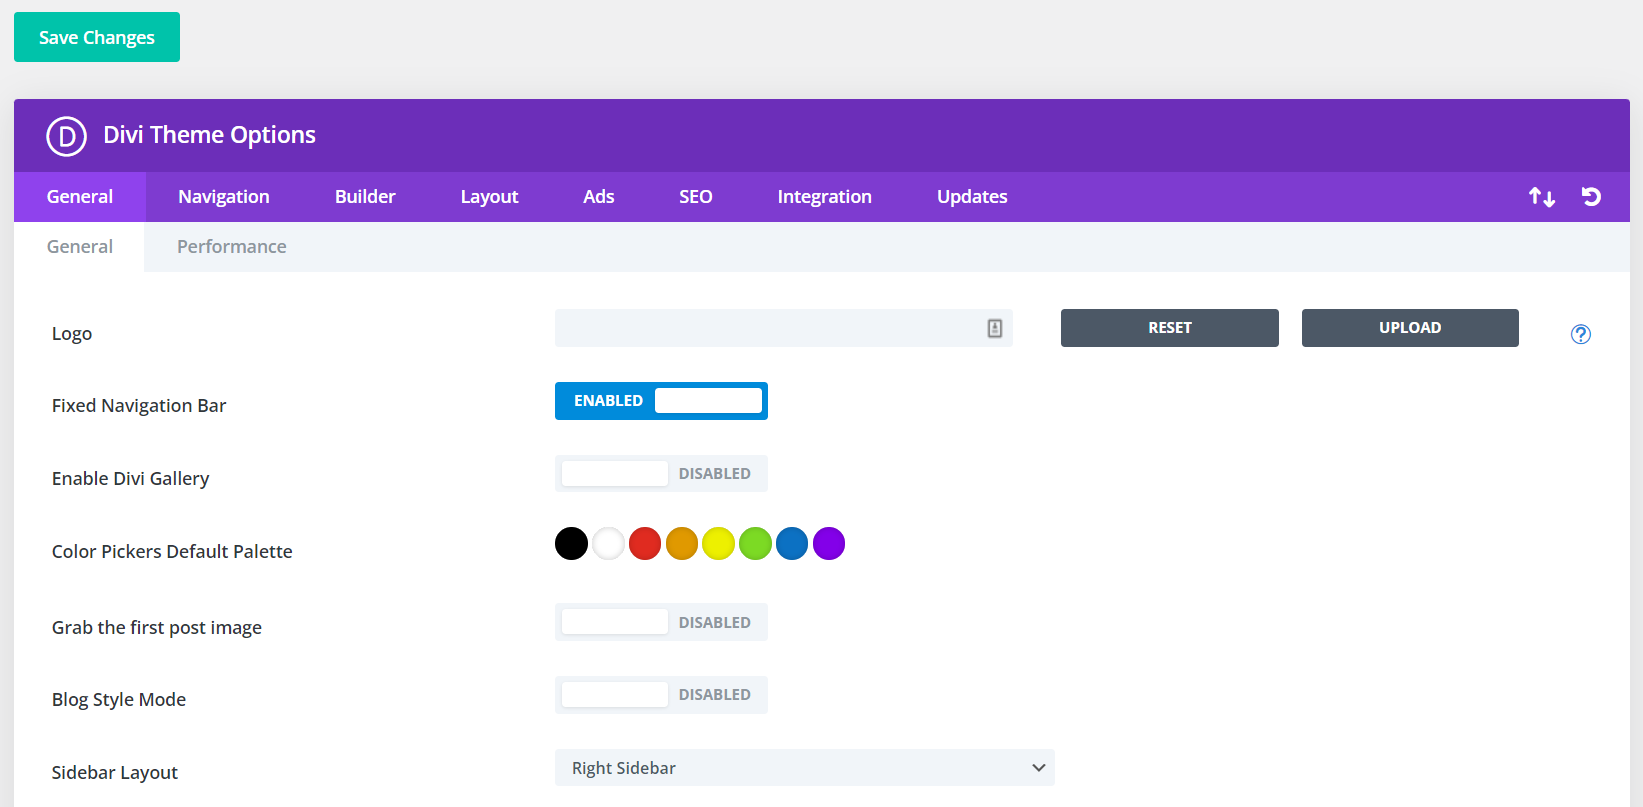Click the Logo option label
Screen dimensions: 1643x807
[72, 334]
